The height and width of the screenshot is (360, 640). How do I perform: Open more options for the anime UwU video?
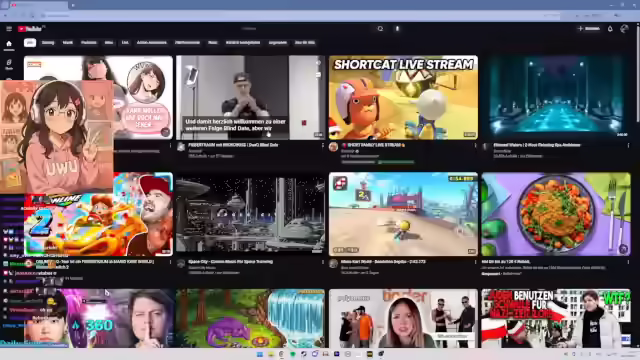[171, 145]
